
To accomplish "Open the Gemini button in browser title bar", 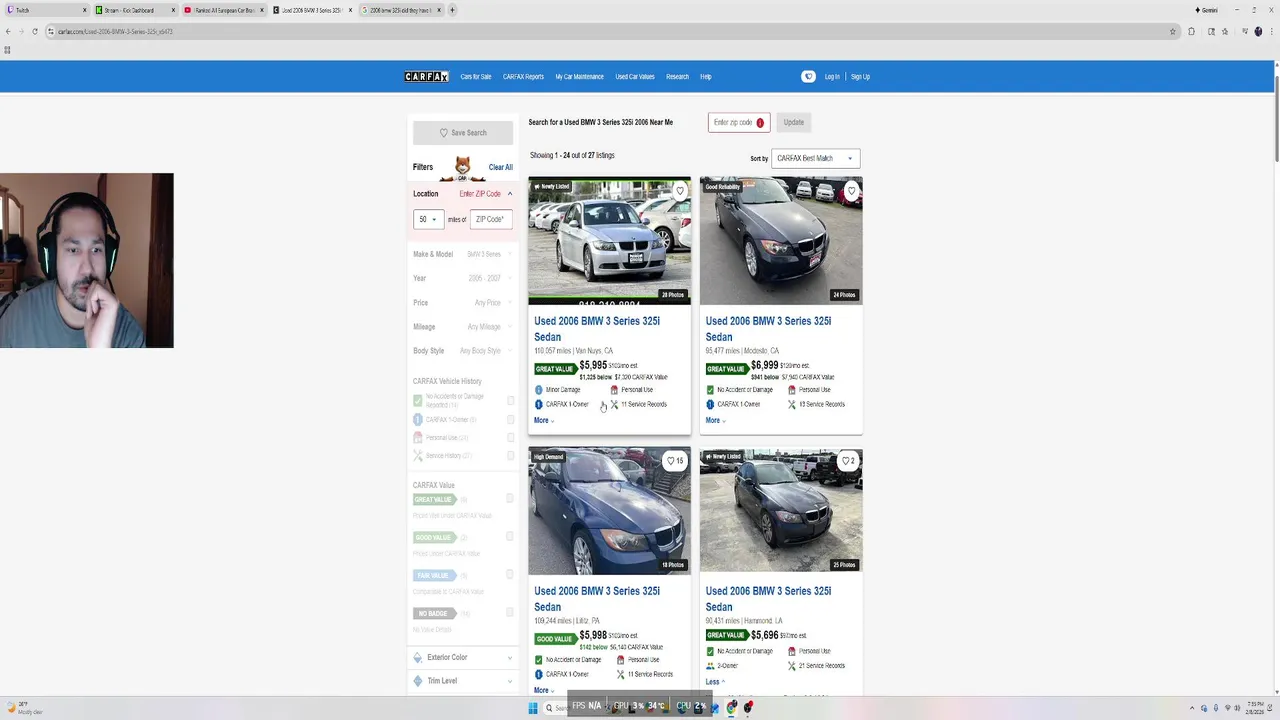I will click(1206, 10).
